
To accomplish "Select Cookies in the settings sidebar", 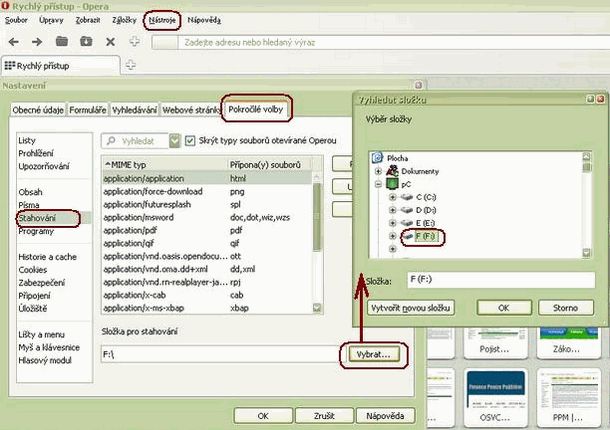I will (33, 270).
